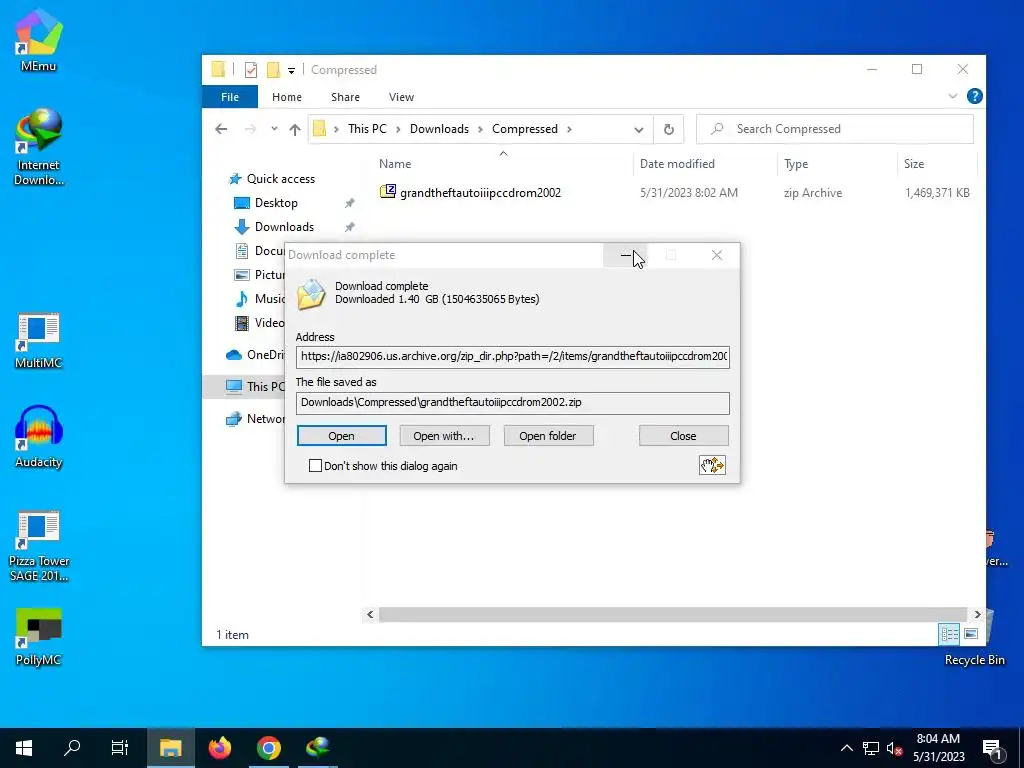Select the Pizza Tower SAGE desktop icon
Viewport: 1024px width, 768px height.
tap(39, 546)
